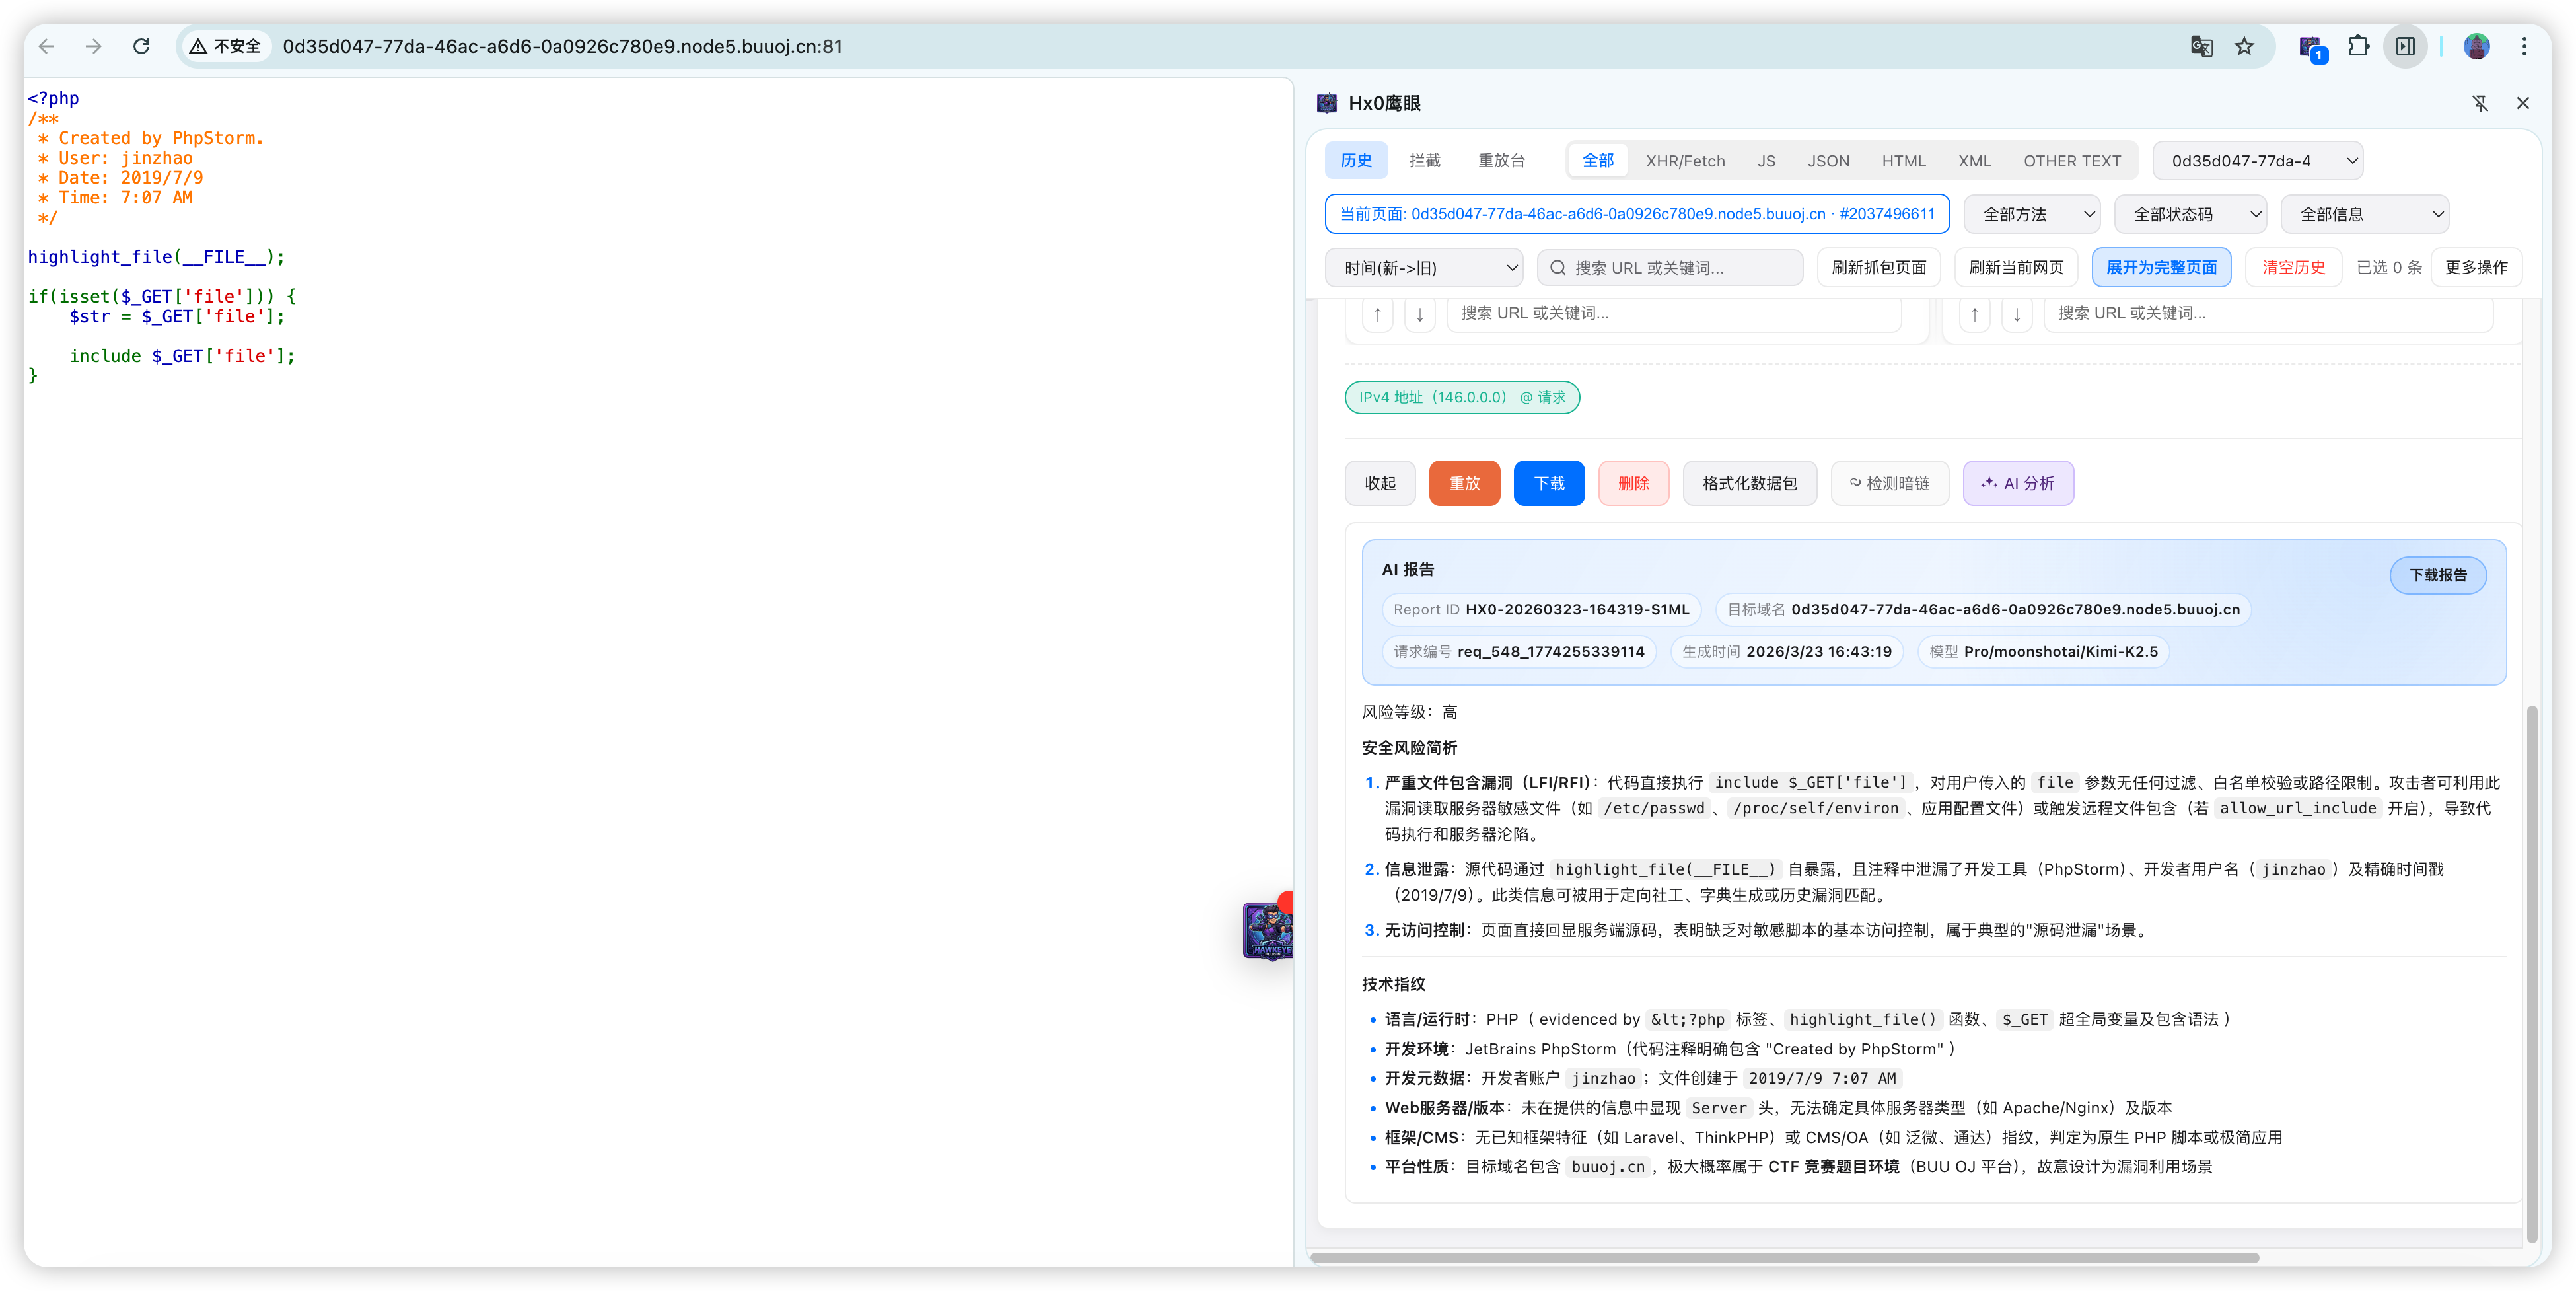Viewport: 2576px width, 1291px height.
Task: Click the 搜索 URL 或关键词 search field
Action: (x=1680, y=268)
